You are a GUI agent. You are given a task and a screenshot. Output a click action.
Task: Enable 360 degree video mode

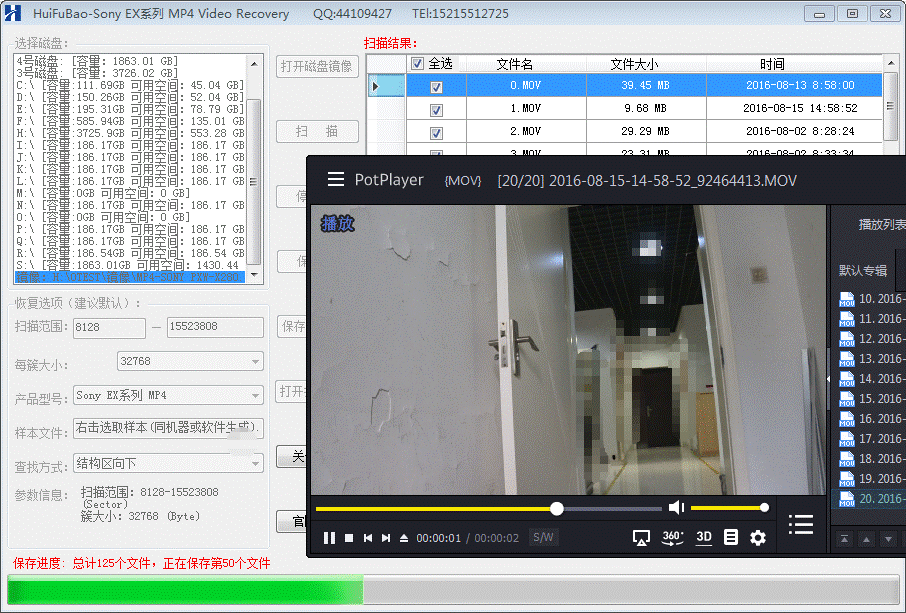pyautogui.click(x=672, y=538)
